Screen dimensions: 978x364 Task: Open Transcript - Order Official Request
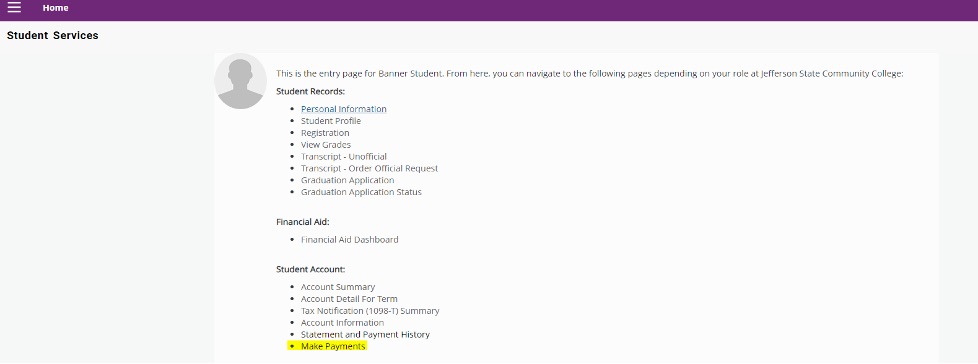[x=369, y=168]
